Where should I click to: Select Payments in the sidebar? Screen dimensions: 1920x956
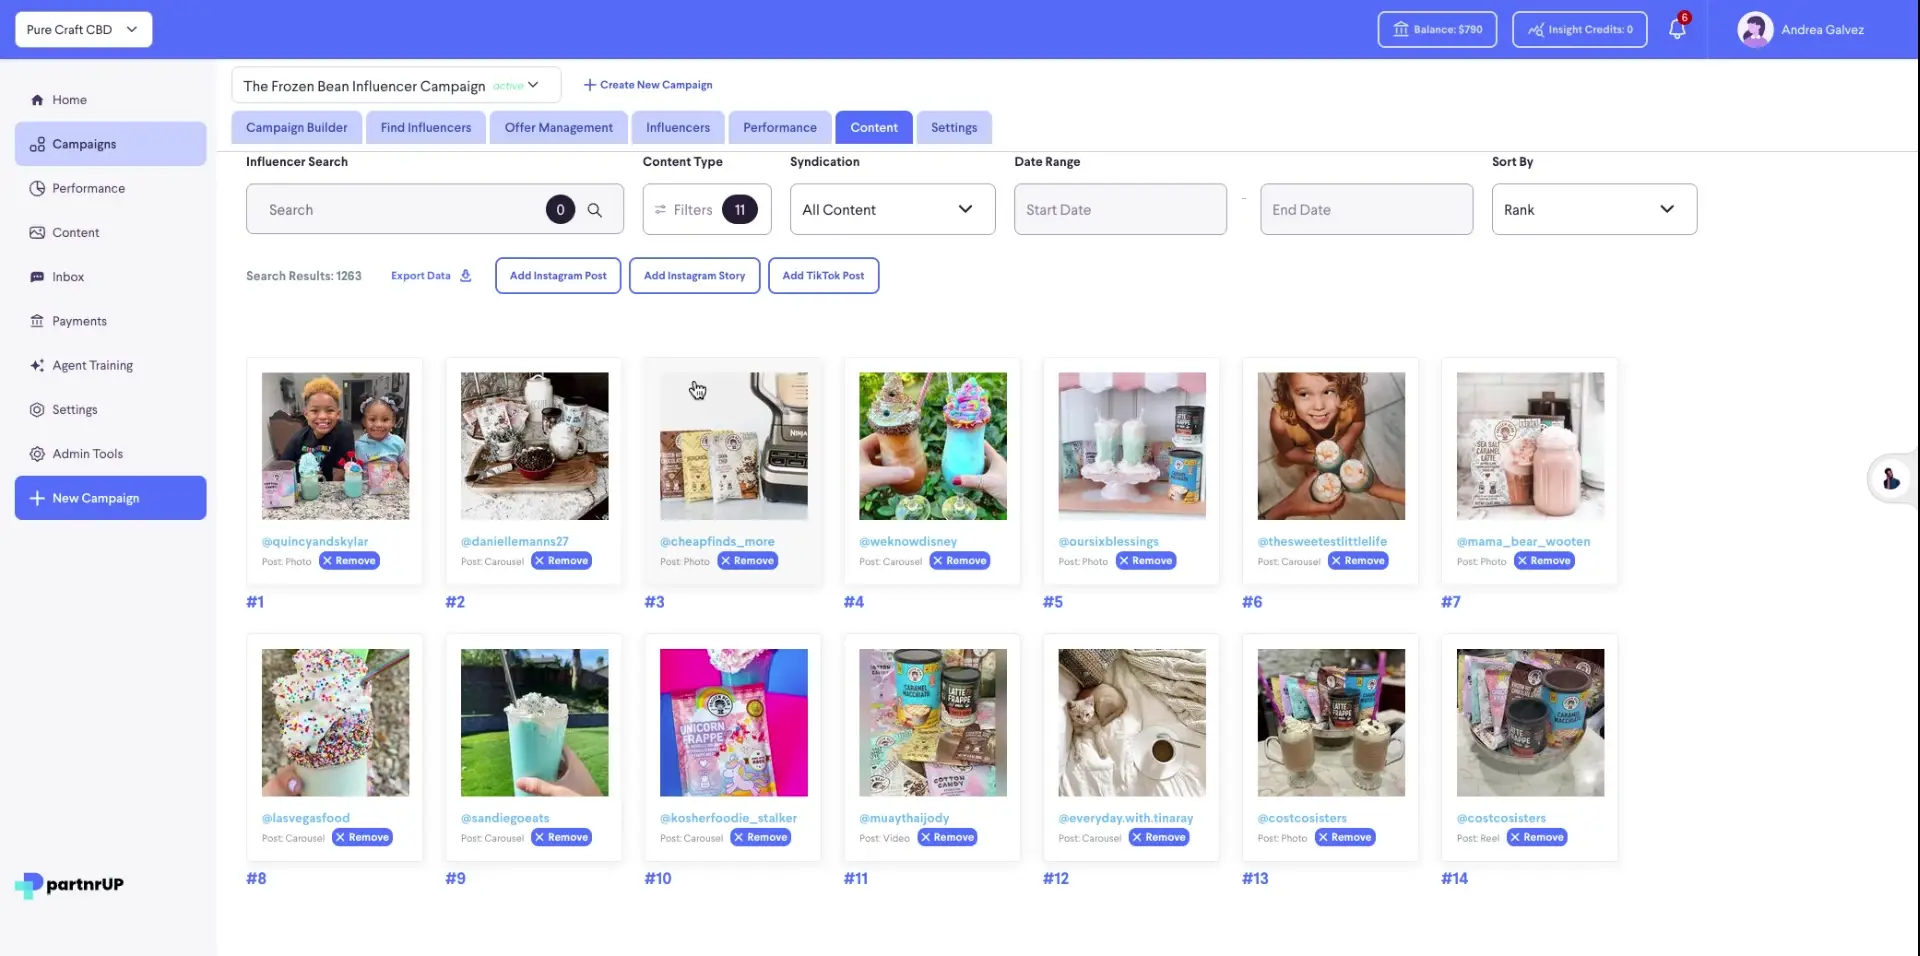[79, 320]
